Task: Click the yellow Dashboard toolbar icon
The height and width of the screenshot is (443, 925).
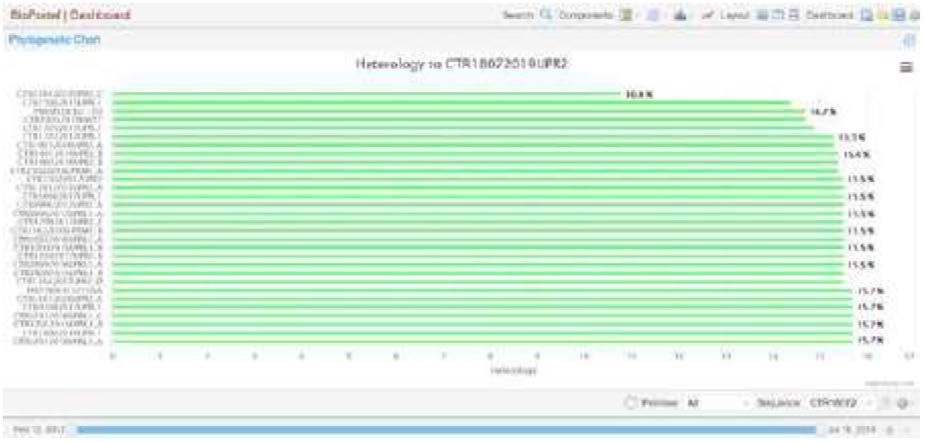Action: [883, 15]
